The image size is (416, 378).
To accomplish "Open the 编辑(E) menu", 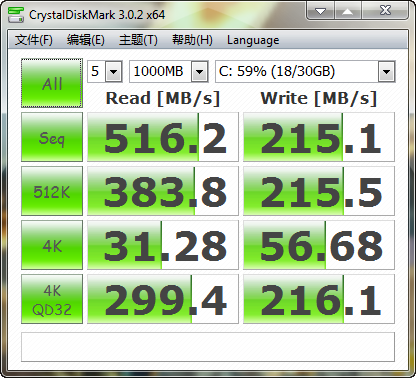I will (x=86, y=40).
